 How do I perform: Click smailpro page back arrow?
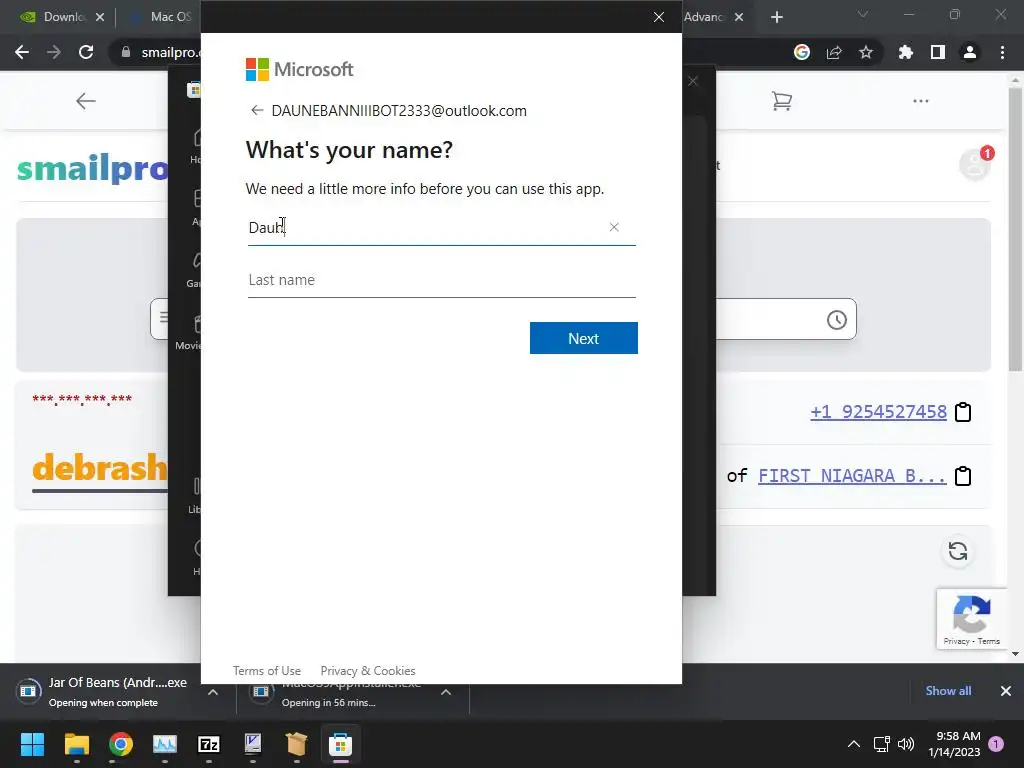[86, 101]
